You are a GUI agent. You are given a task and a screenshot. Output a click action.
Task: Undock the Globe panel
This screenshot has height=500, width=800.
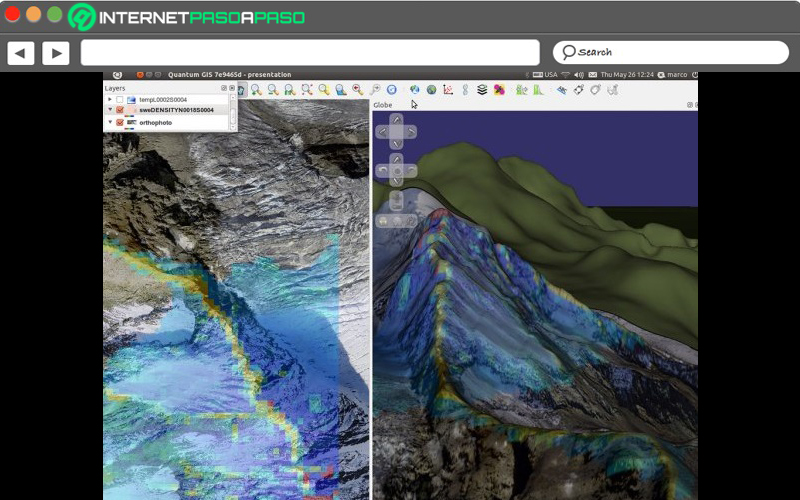690,105
